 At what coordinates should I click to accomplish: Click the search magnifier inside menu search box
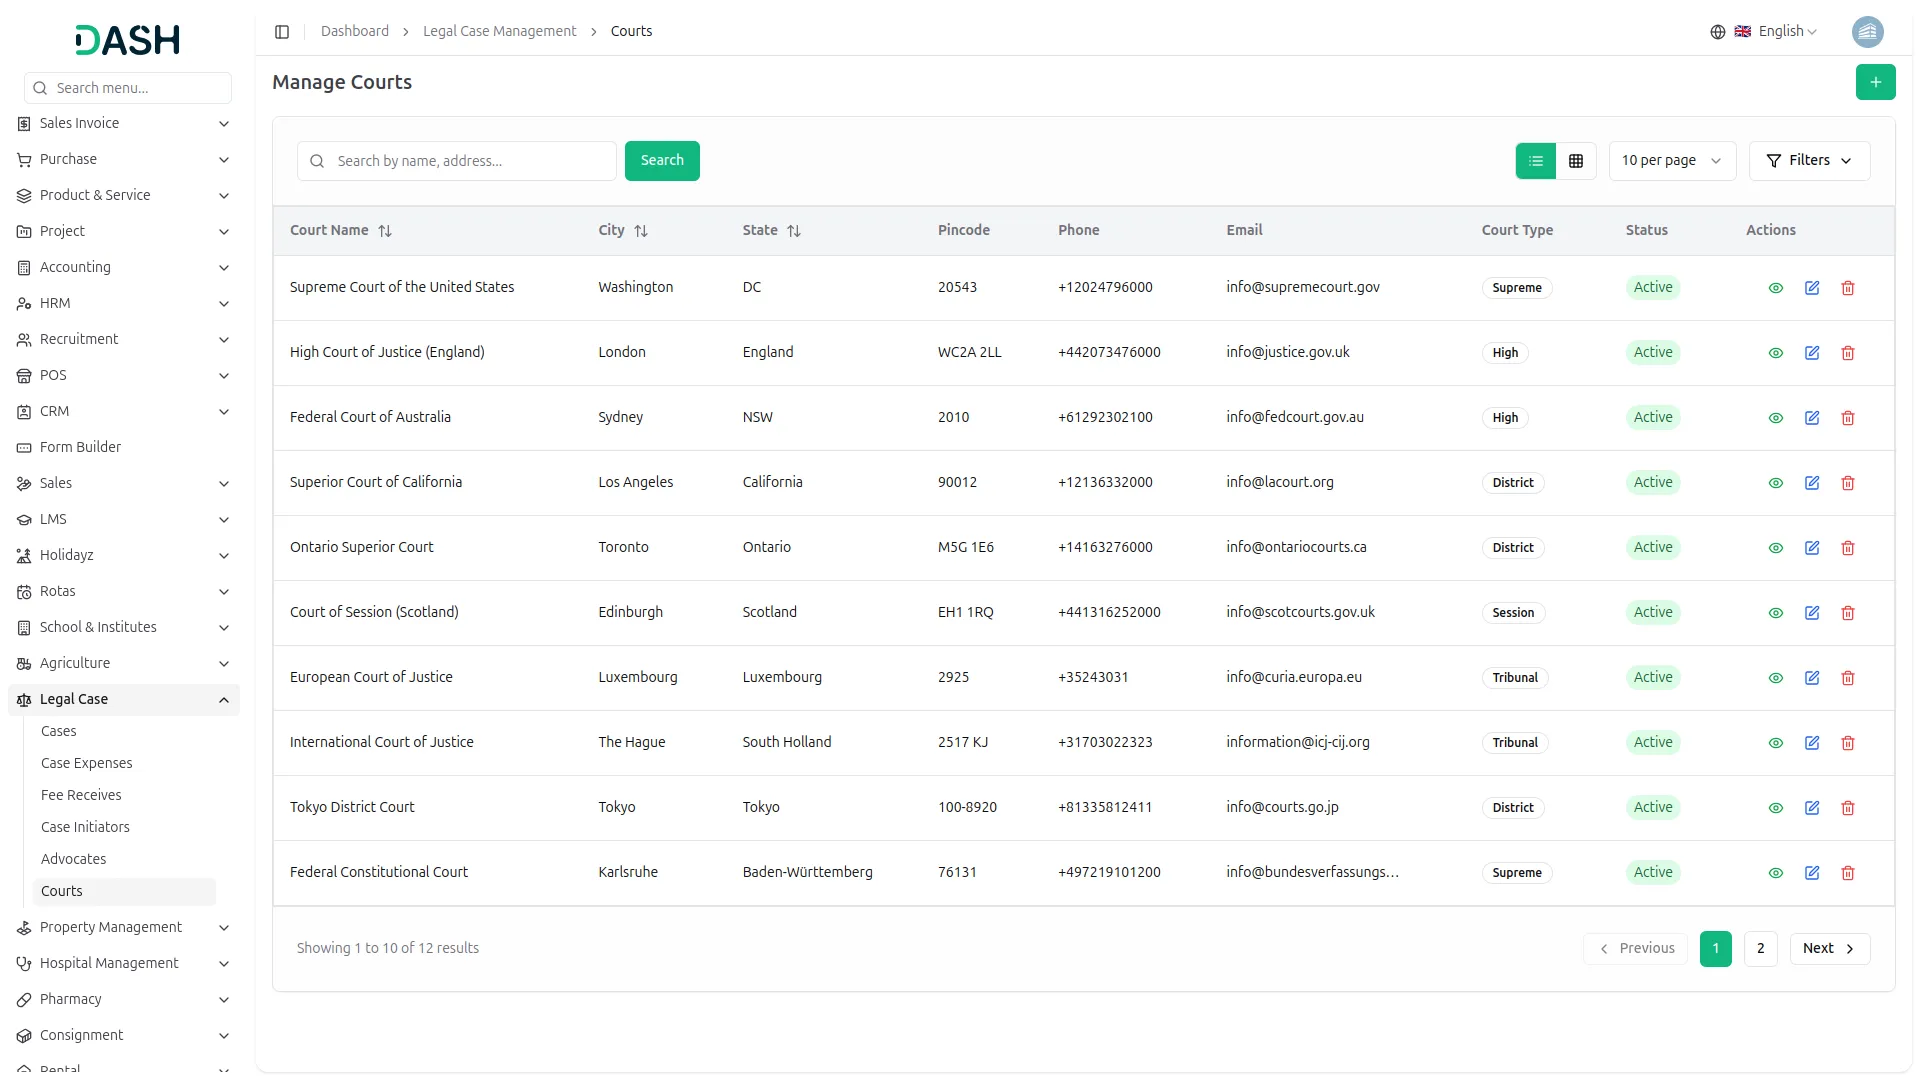pos(39,88)
